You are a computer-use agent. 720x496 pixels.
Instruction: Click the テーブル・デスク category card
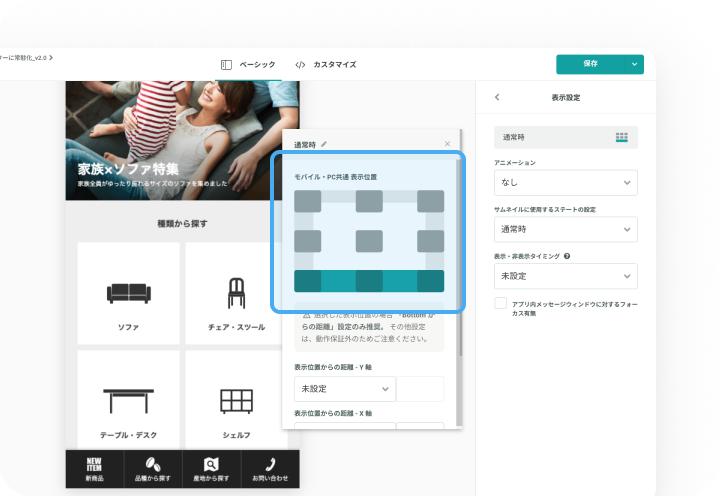(129, 400)
